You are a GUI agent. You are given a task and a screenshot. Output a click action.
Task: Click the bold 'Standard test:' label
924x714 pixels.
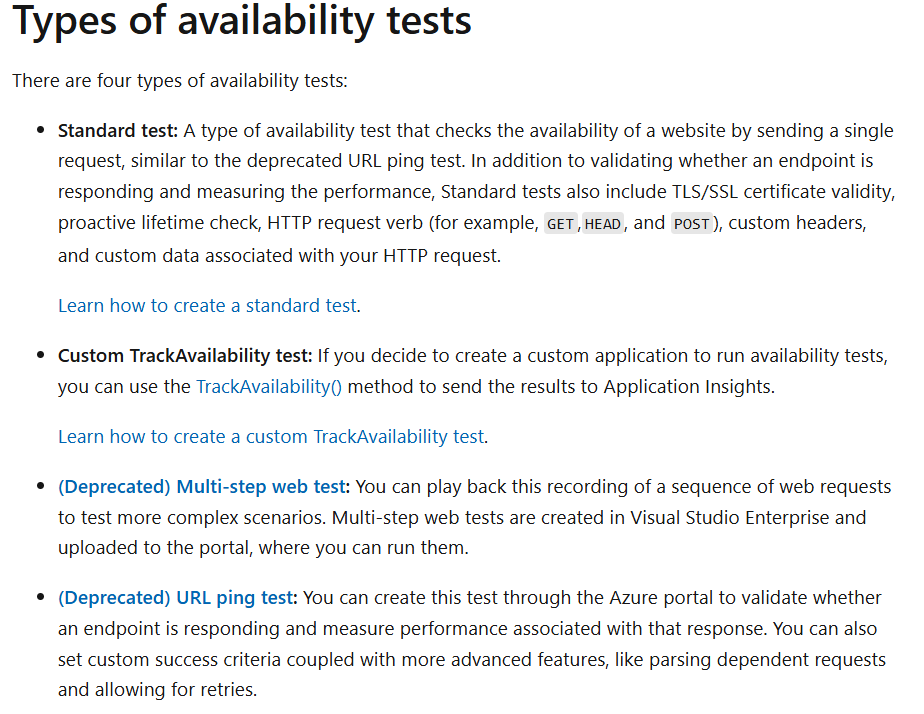coord(118,130)
